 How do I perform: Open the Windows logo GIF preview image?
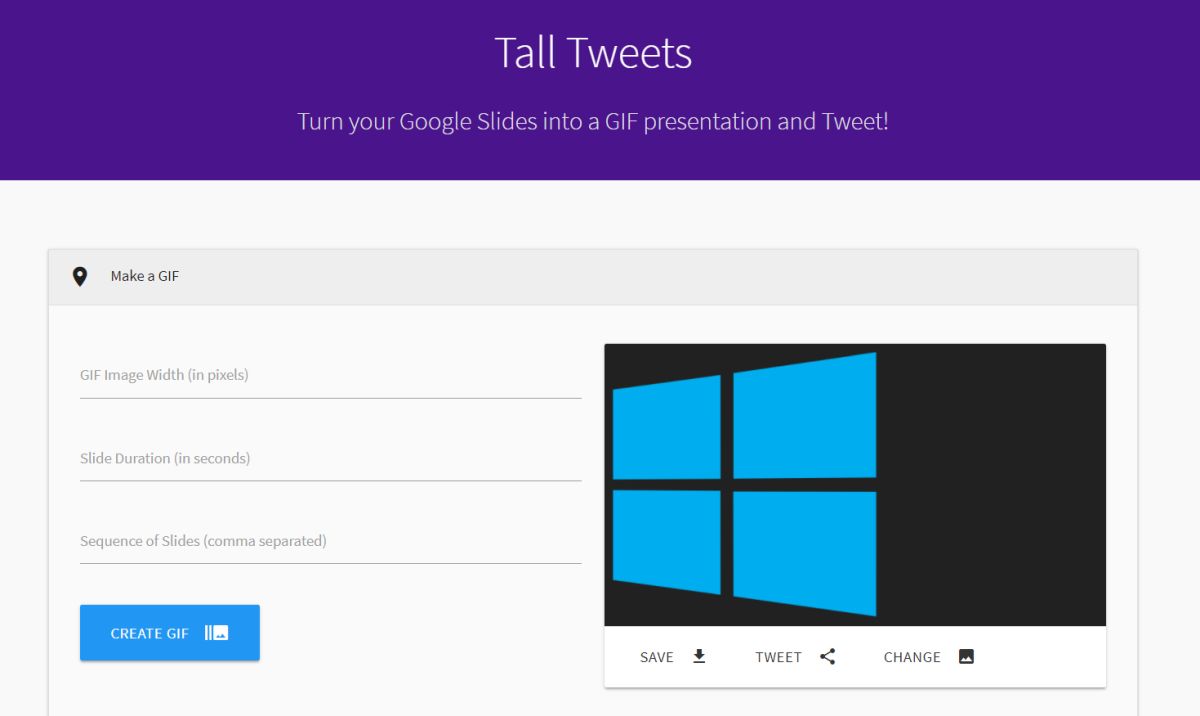tap(855, 485)
